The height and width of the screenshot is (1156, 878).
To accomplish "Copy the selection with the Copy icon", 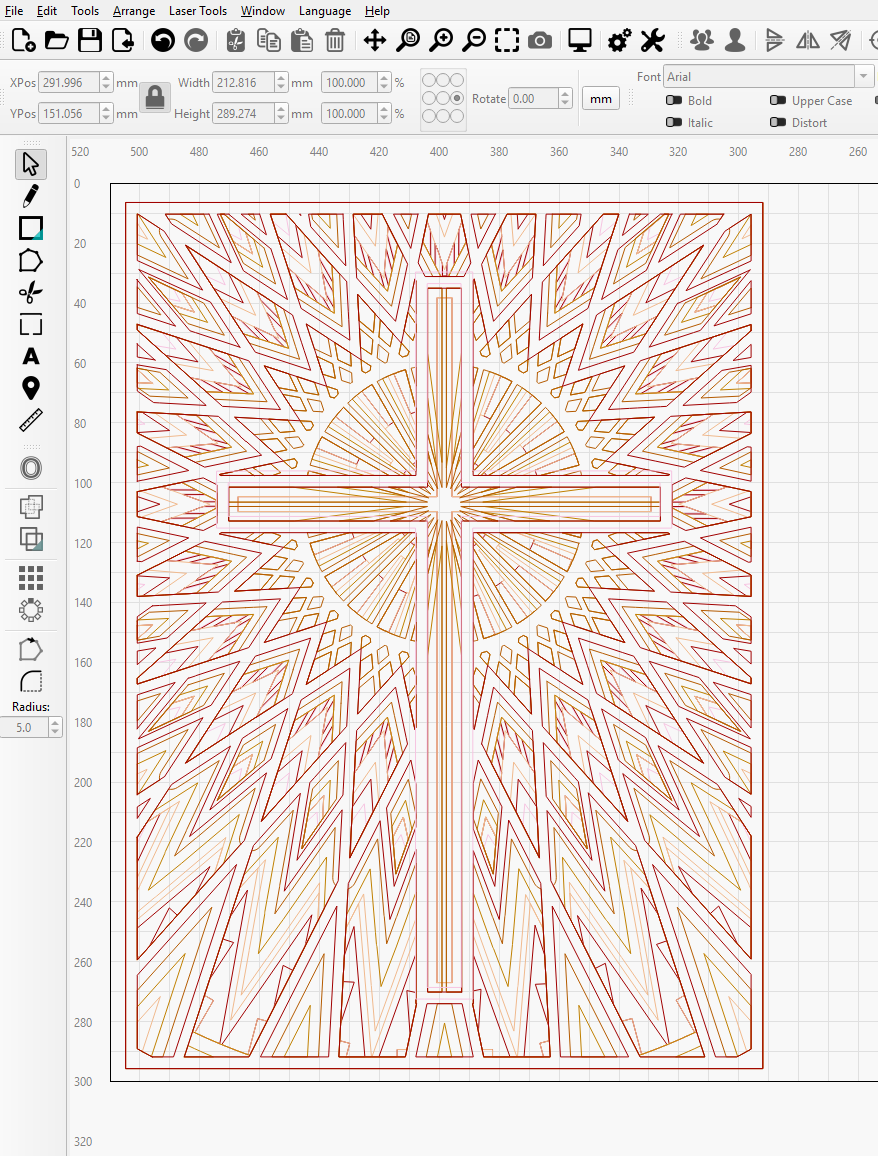I will (x=268, y=40).
